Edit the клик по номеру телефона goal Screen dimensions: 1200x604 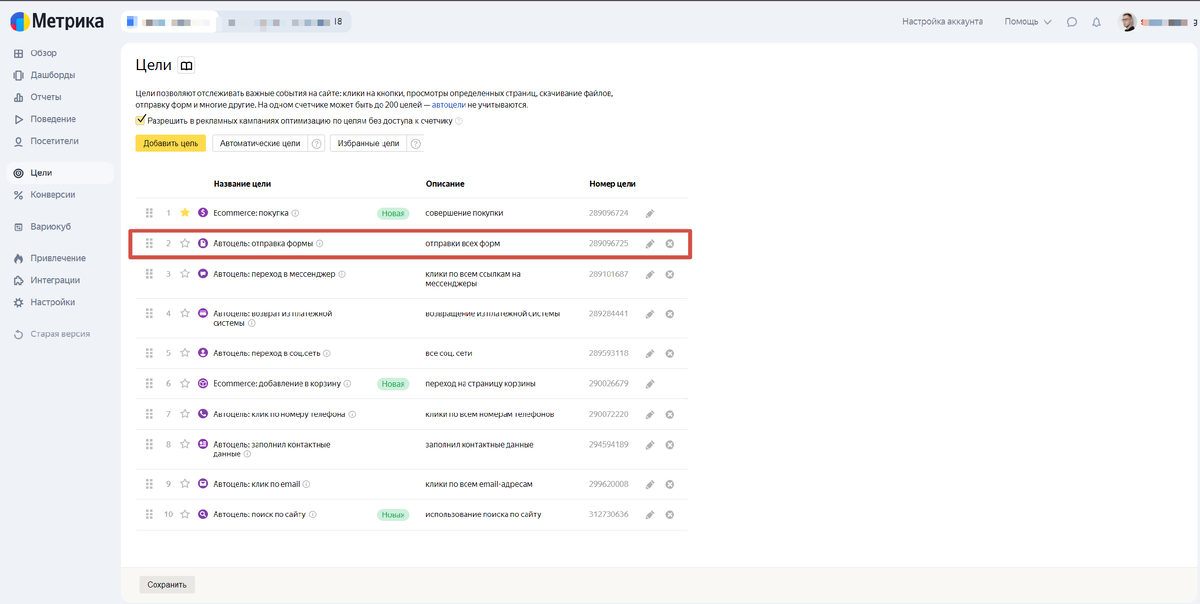click(650, 414)
